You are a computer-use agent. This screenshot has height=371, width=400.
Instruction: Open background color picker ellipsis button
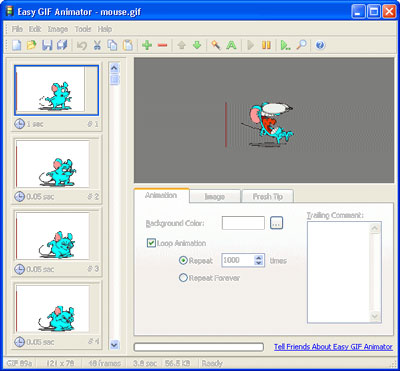[x=276, y=223]
